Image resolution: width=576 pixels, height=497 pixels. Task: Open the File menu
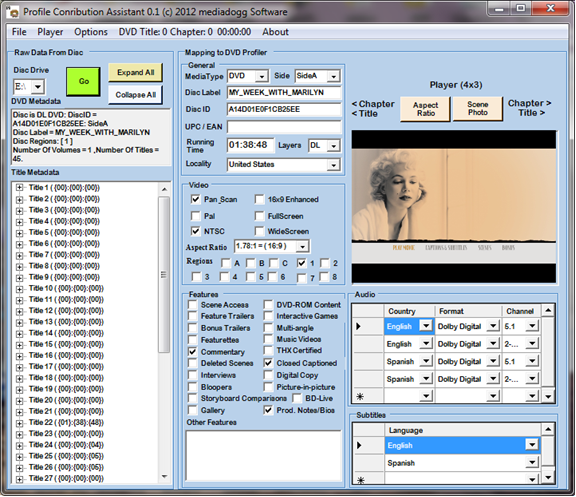[19, 32]
